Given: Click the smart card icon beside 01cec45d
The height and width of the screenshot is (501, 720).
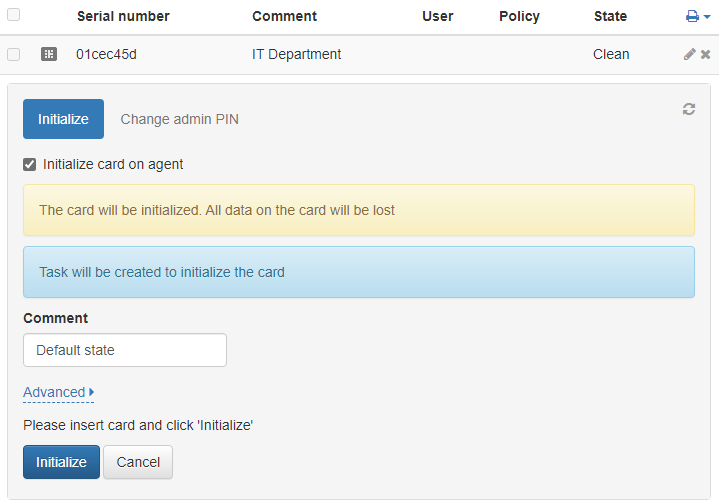Looking at the screenshot, I should (49, 55).
